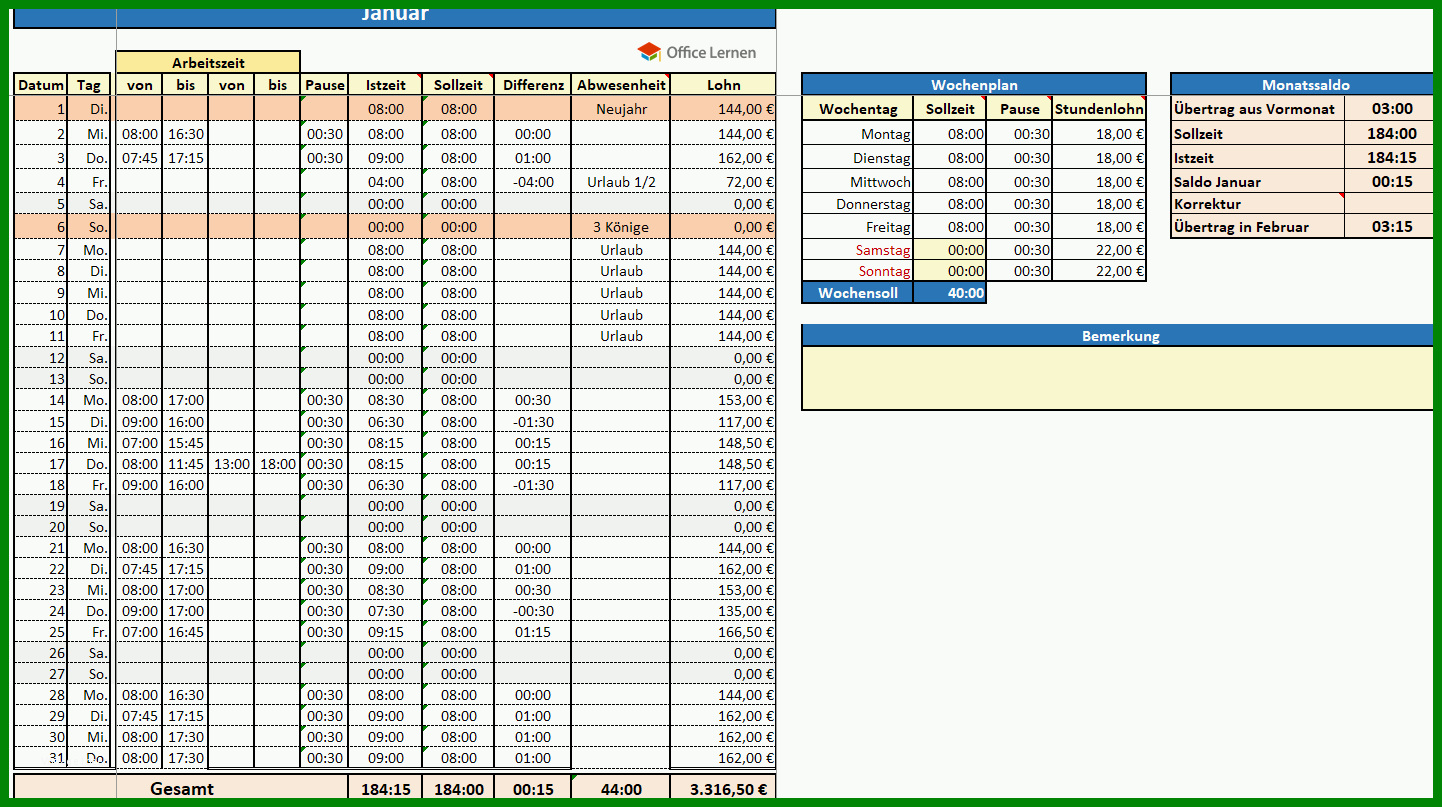1442x807 pixels.
Task: Select the 01:15 difference cell
Action: point(533,632)
